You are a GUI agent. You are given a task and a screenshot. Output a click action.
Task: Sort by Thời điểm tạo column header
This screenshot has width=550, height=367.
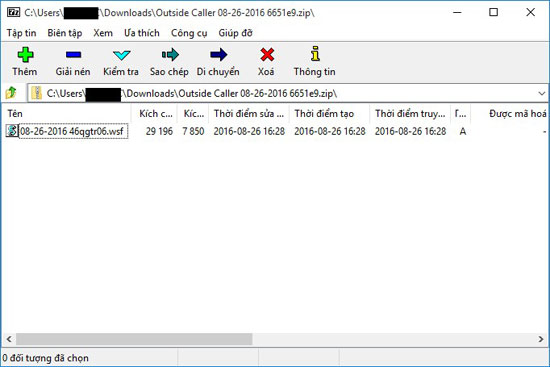coord(329,114)
